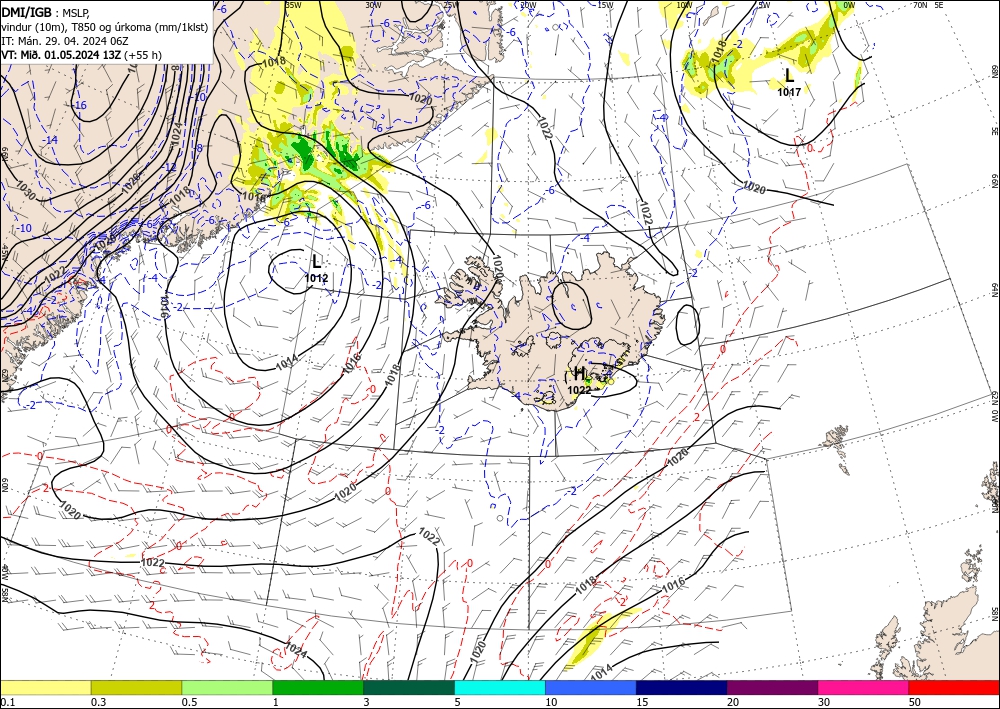Click the '0W' longitude label at top

[x=849, y=5]
